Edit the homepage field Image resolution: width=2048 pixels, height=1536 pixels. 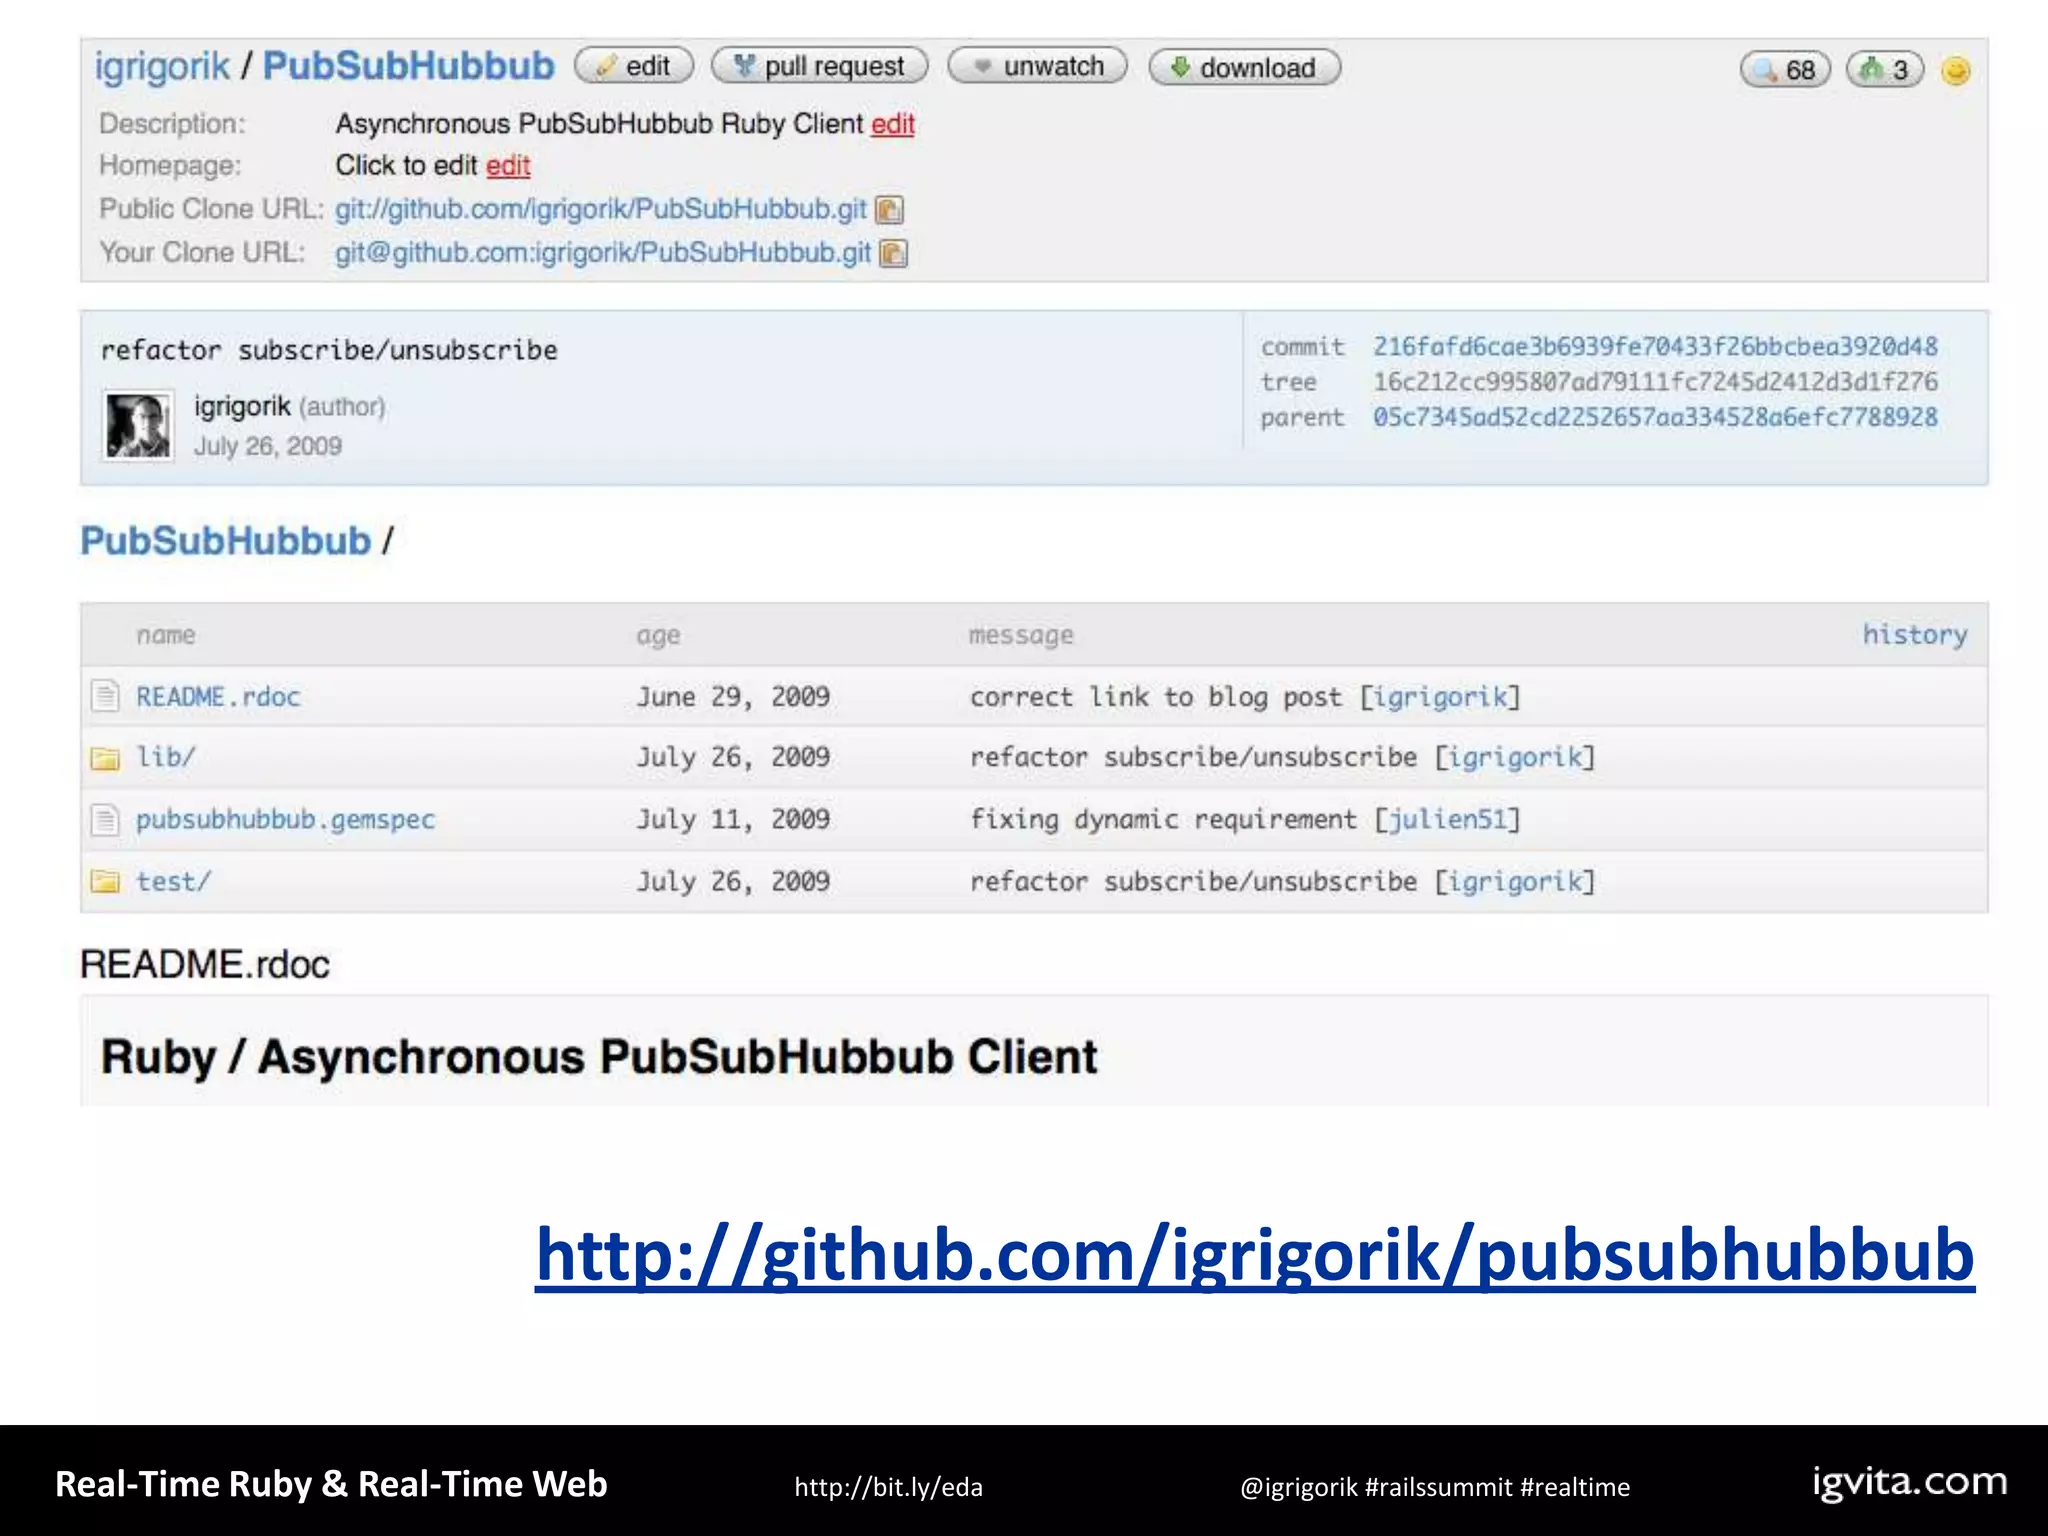(x=508, y=166)
